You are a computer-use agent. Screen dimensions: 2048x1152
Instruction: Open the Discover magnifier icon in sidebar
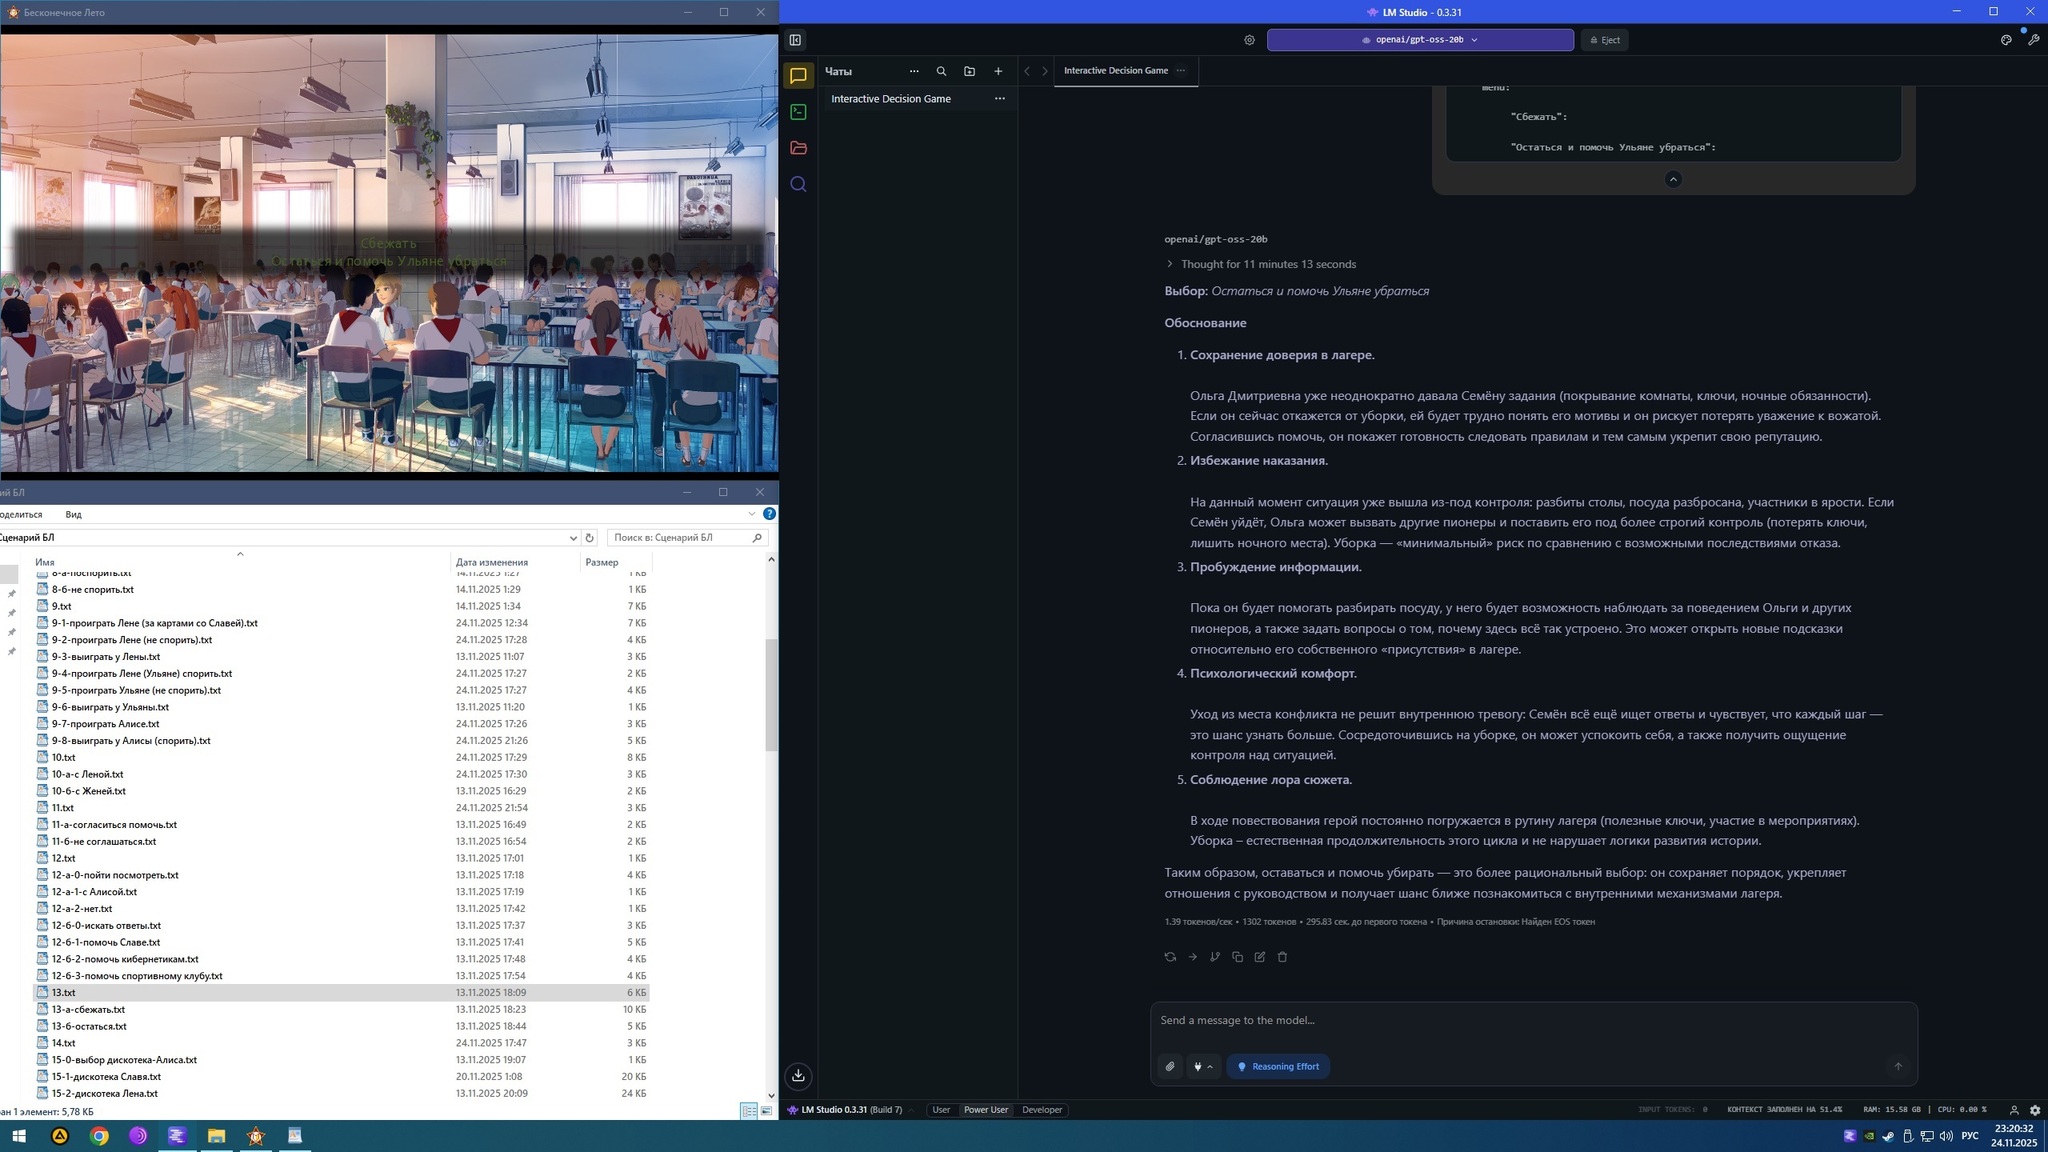point(798,184)
